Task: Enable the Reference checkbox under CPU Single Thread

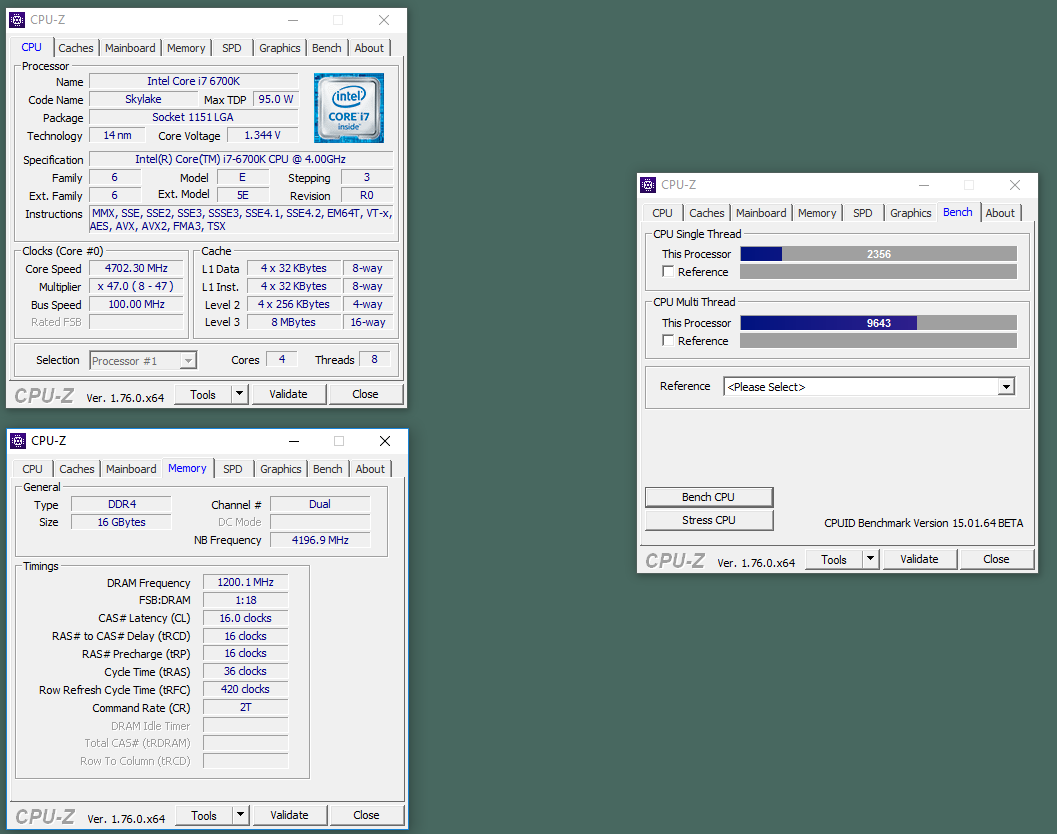Action: (668, 272)
